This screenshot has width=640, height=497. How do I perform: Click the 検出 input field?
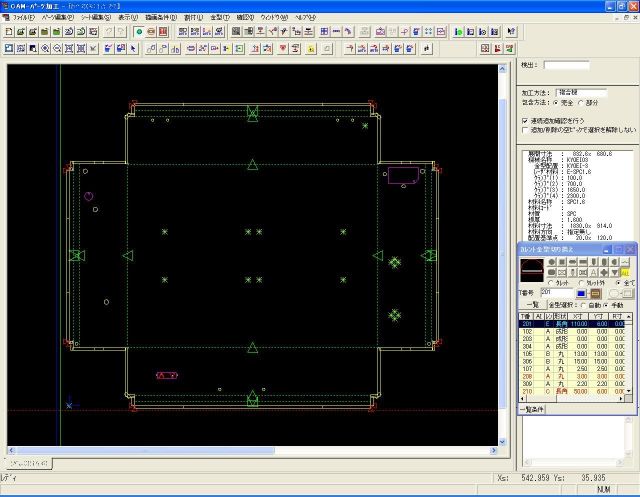(567, 65)
